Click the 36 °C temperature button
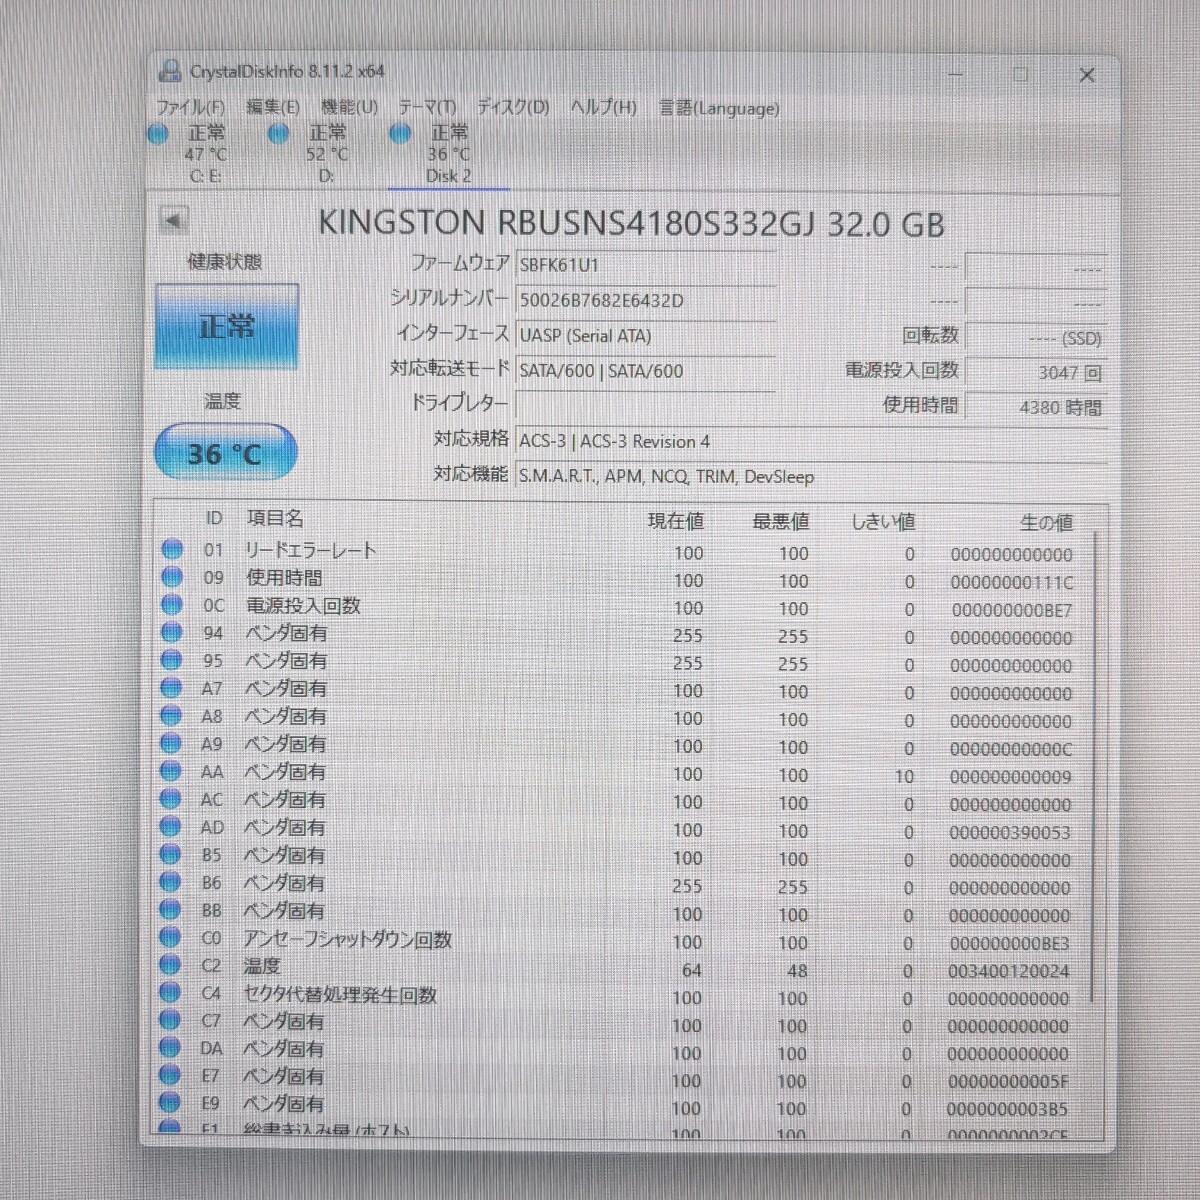1200x1200 pixels. tap(225, 453)
